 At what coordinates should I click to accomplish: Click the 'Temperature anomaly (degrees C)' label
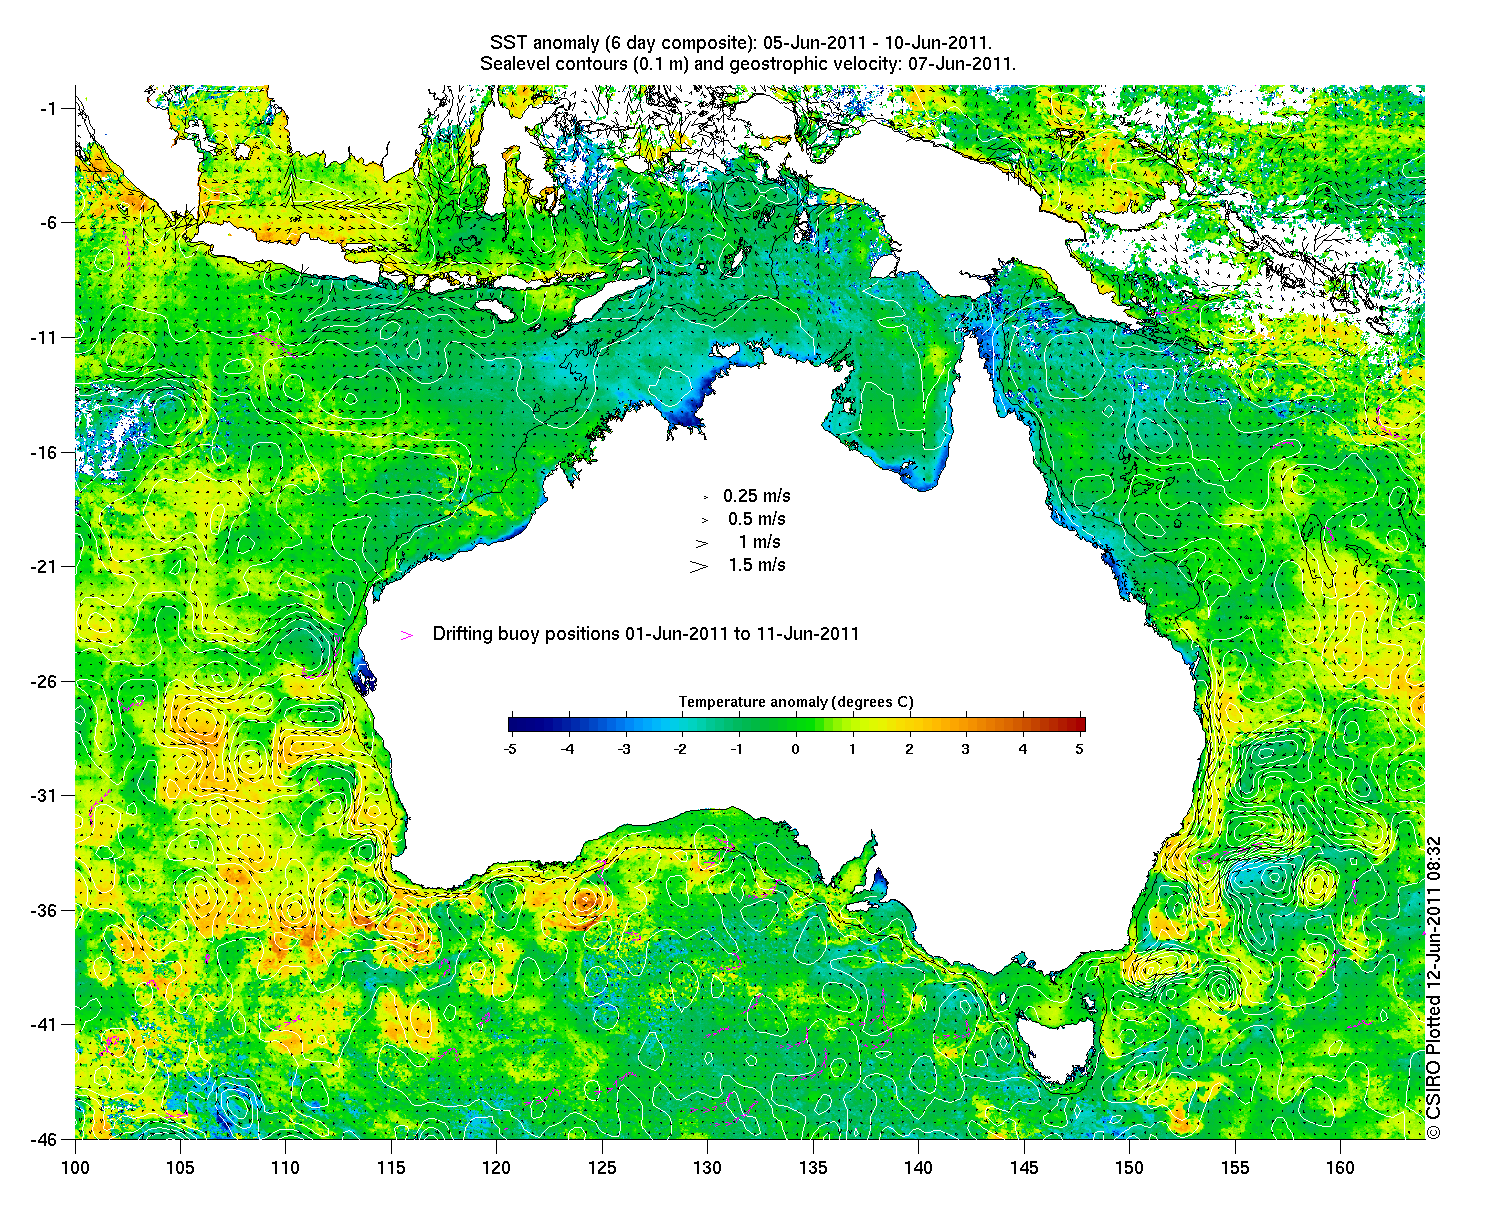click(x=796, y=702)
